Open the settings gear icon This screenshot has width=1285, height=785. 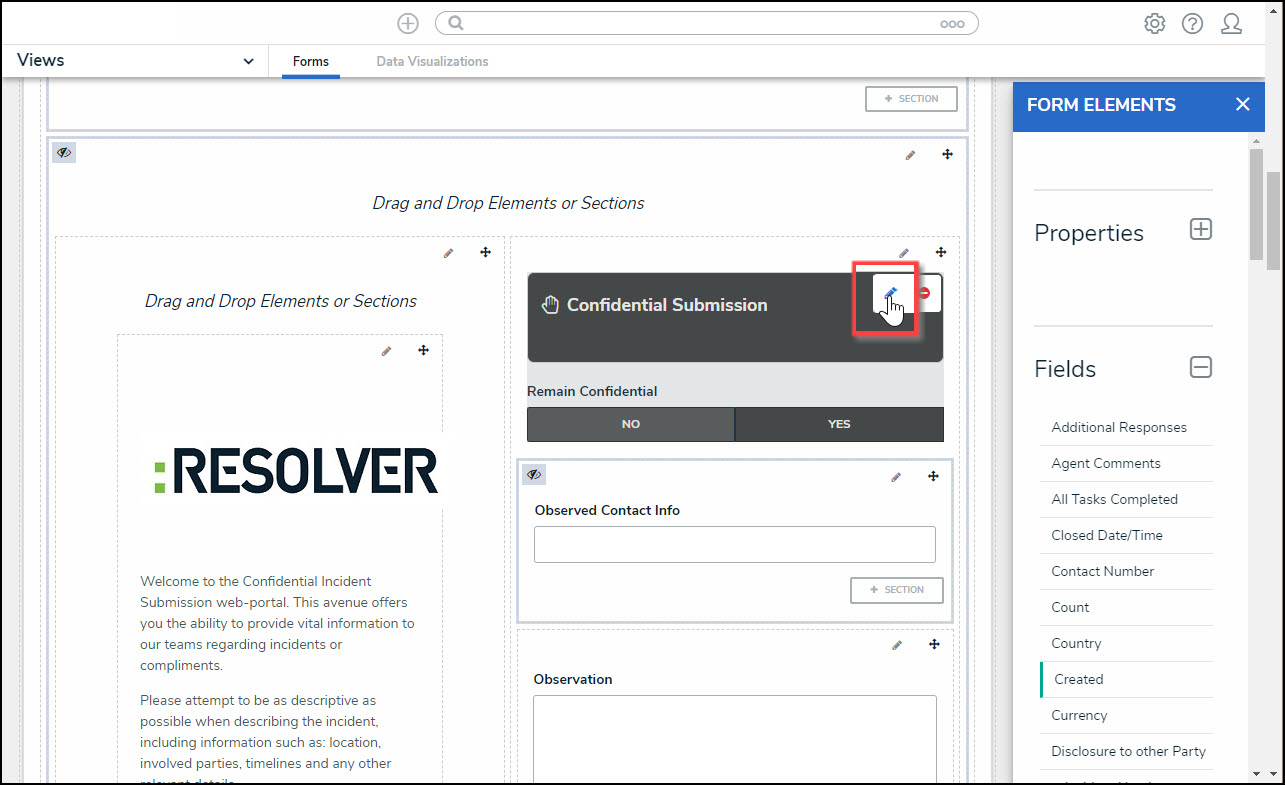tap(1154, 24)
